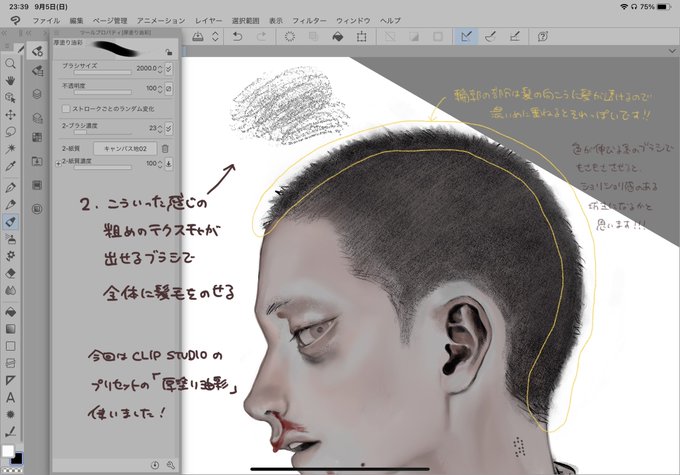Click Clear (sparkle) icon in command bar

(290, 36)
